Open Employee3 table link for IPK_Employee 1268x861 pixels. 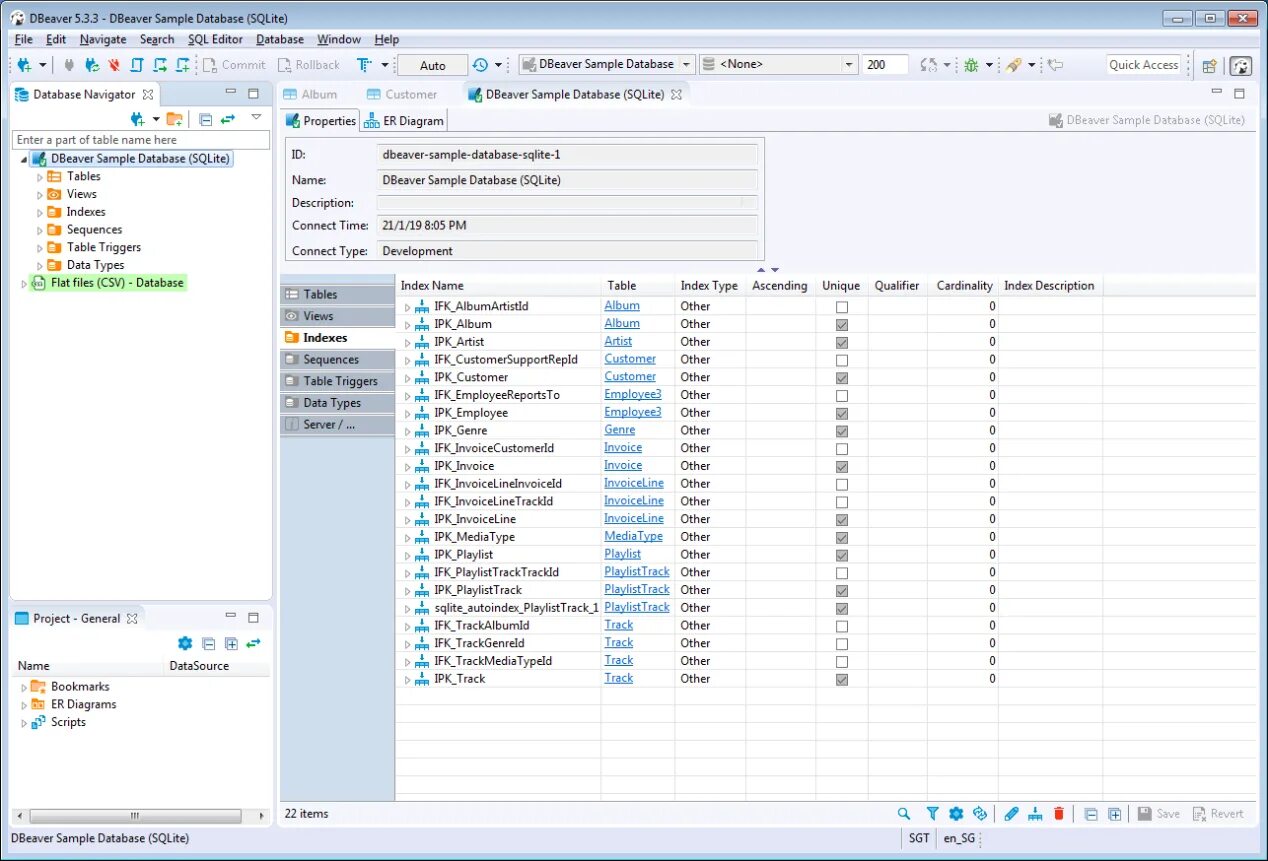click(633, 412)
